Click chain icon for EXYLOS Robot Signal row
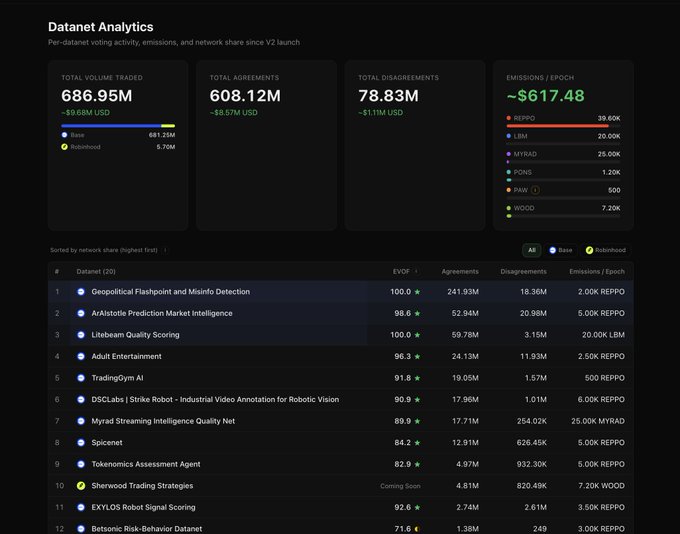 (x=81, y=507)
